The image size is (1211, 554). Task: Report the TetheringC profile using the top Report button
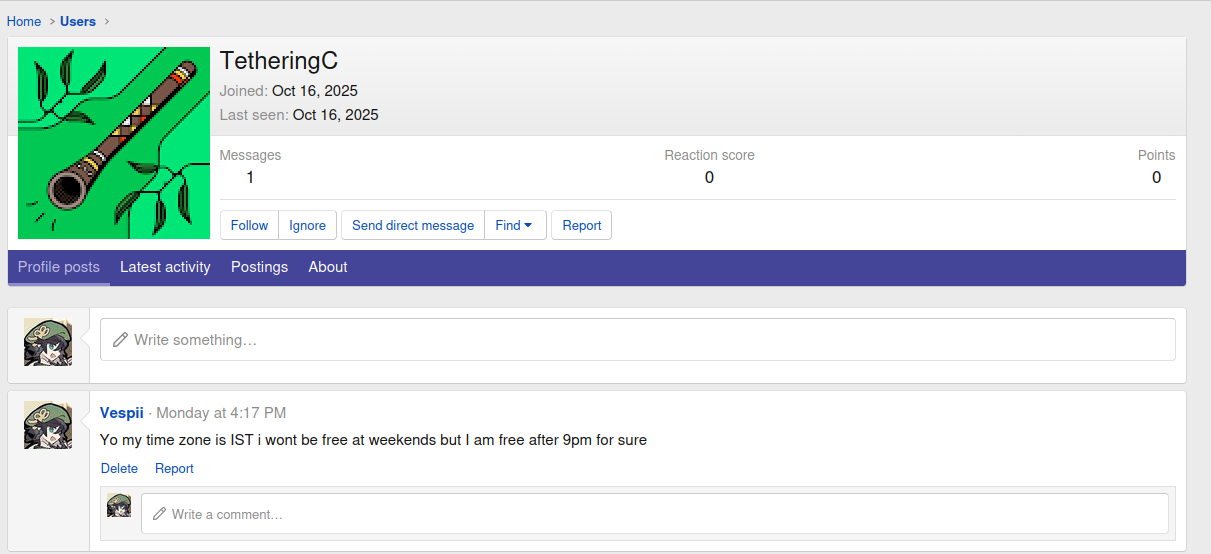point(581,225)
